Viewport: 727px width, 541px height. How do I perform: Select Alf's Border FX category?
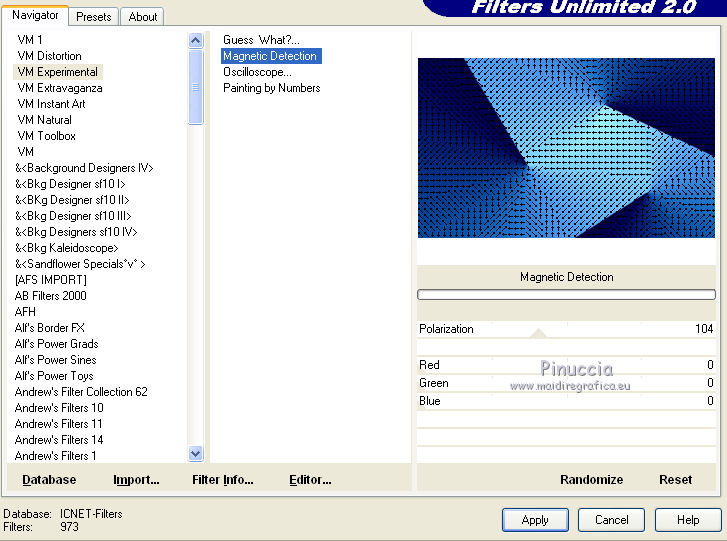tap(50, 328)
